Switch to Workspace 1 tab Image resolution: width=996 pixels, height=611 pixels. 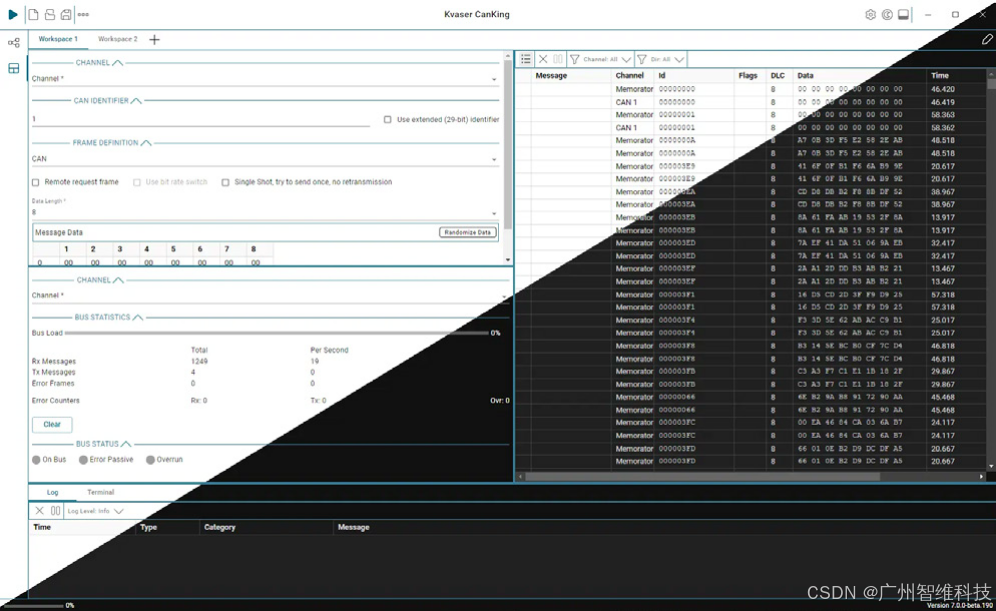(x=58, y=39)
